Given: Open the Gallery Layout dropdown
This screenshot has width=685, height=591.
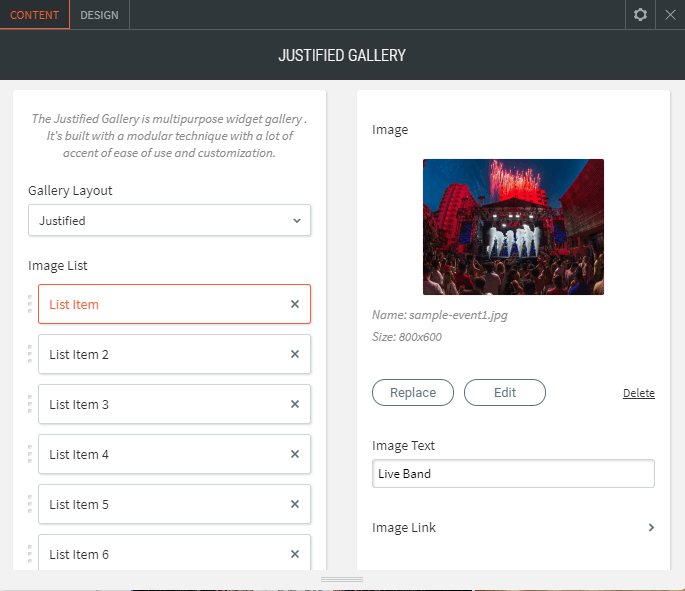Looking at the screenshot, I should (x=169, y=220).
